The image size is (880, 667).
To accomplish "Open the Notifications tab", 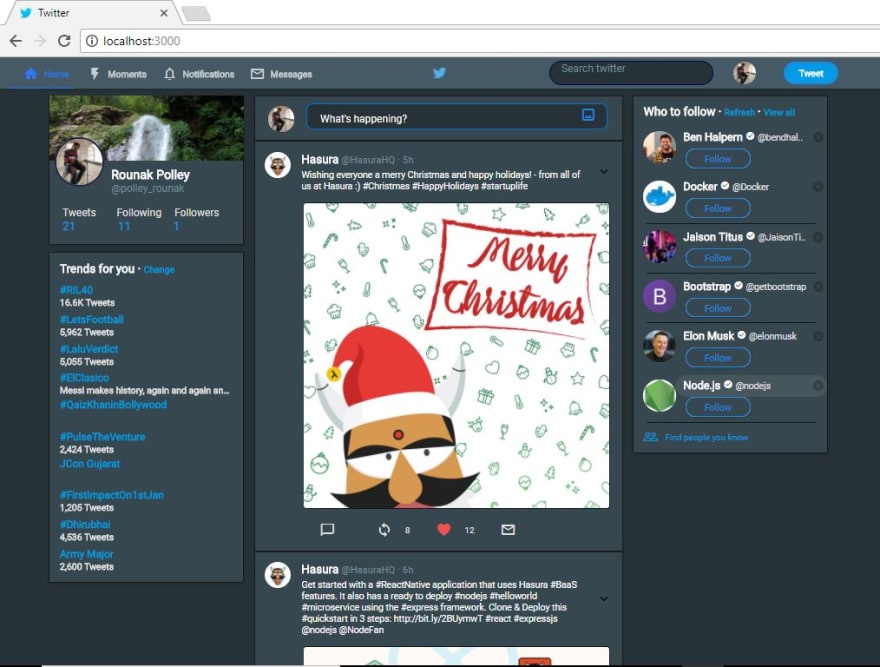I will point(199,74).
